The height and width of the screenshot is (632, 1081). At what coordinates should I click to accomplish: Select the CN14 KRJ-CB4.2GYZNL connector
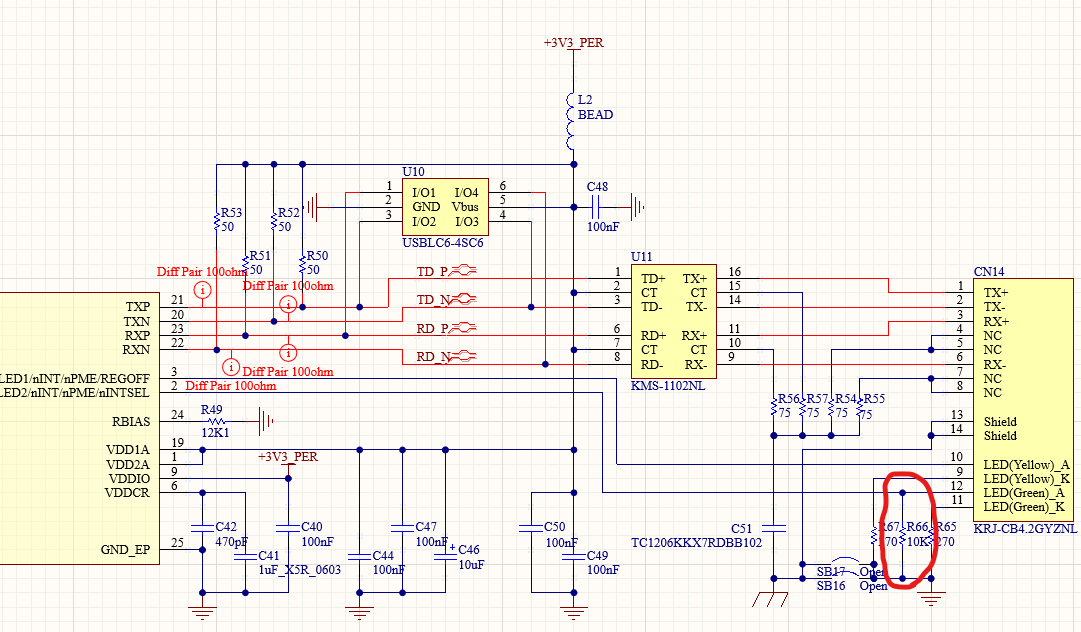point(1025,400)
